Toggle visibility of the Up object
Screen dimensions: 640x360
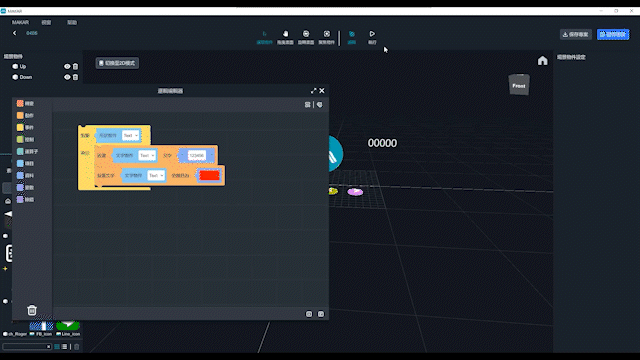click(x=67, y=66)
